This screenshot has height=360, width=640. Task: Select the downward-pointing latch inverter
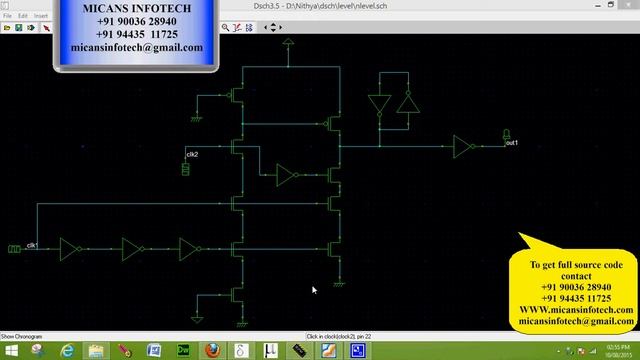tap(380, 105)
